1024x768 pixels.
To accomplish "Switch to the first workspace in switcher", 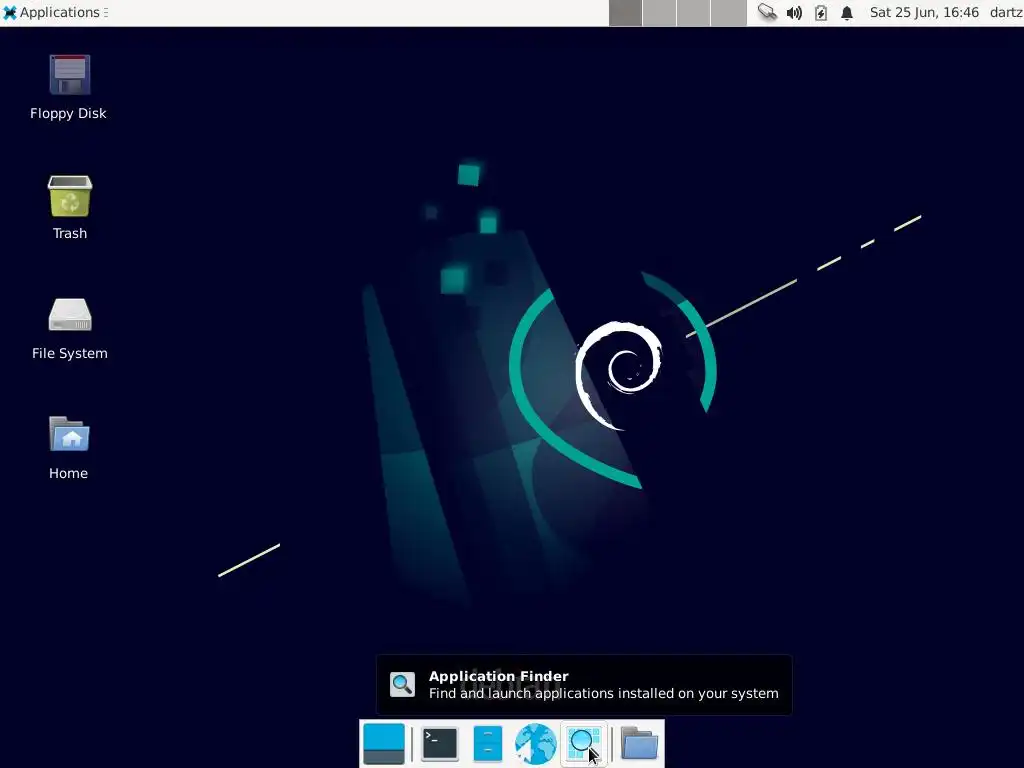I will coord(626,13).
